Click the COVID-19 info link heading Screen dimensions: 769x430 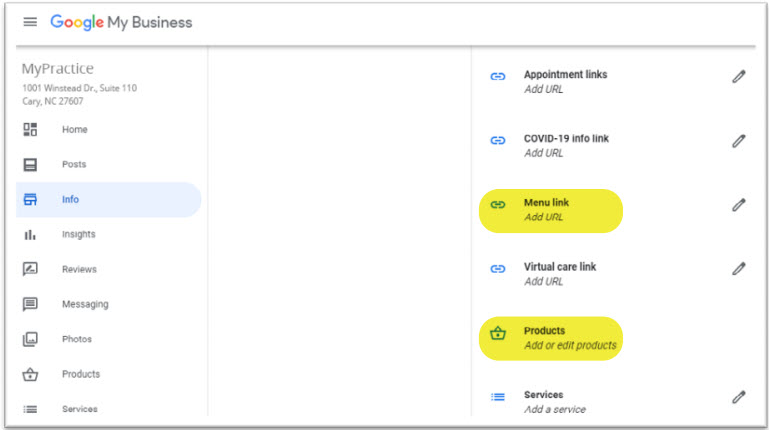tap(566, 139)
